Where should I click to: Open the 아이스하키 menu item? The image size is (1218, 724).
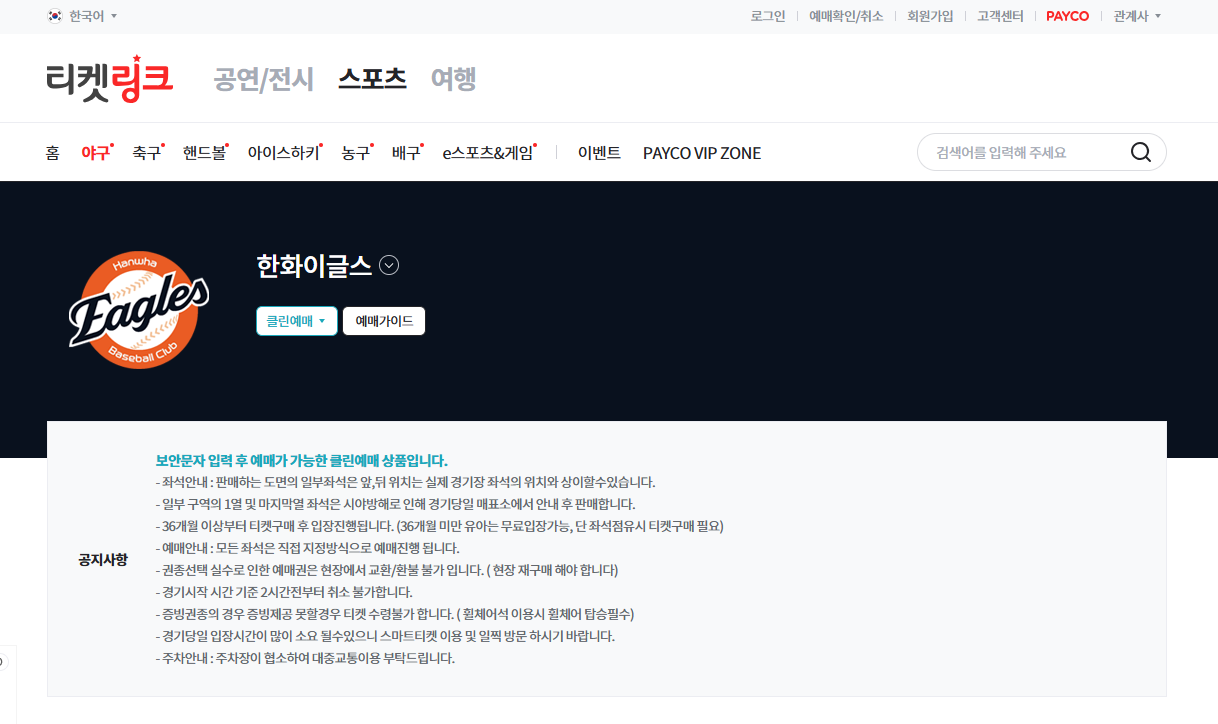click(x=285, y=153)
